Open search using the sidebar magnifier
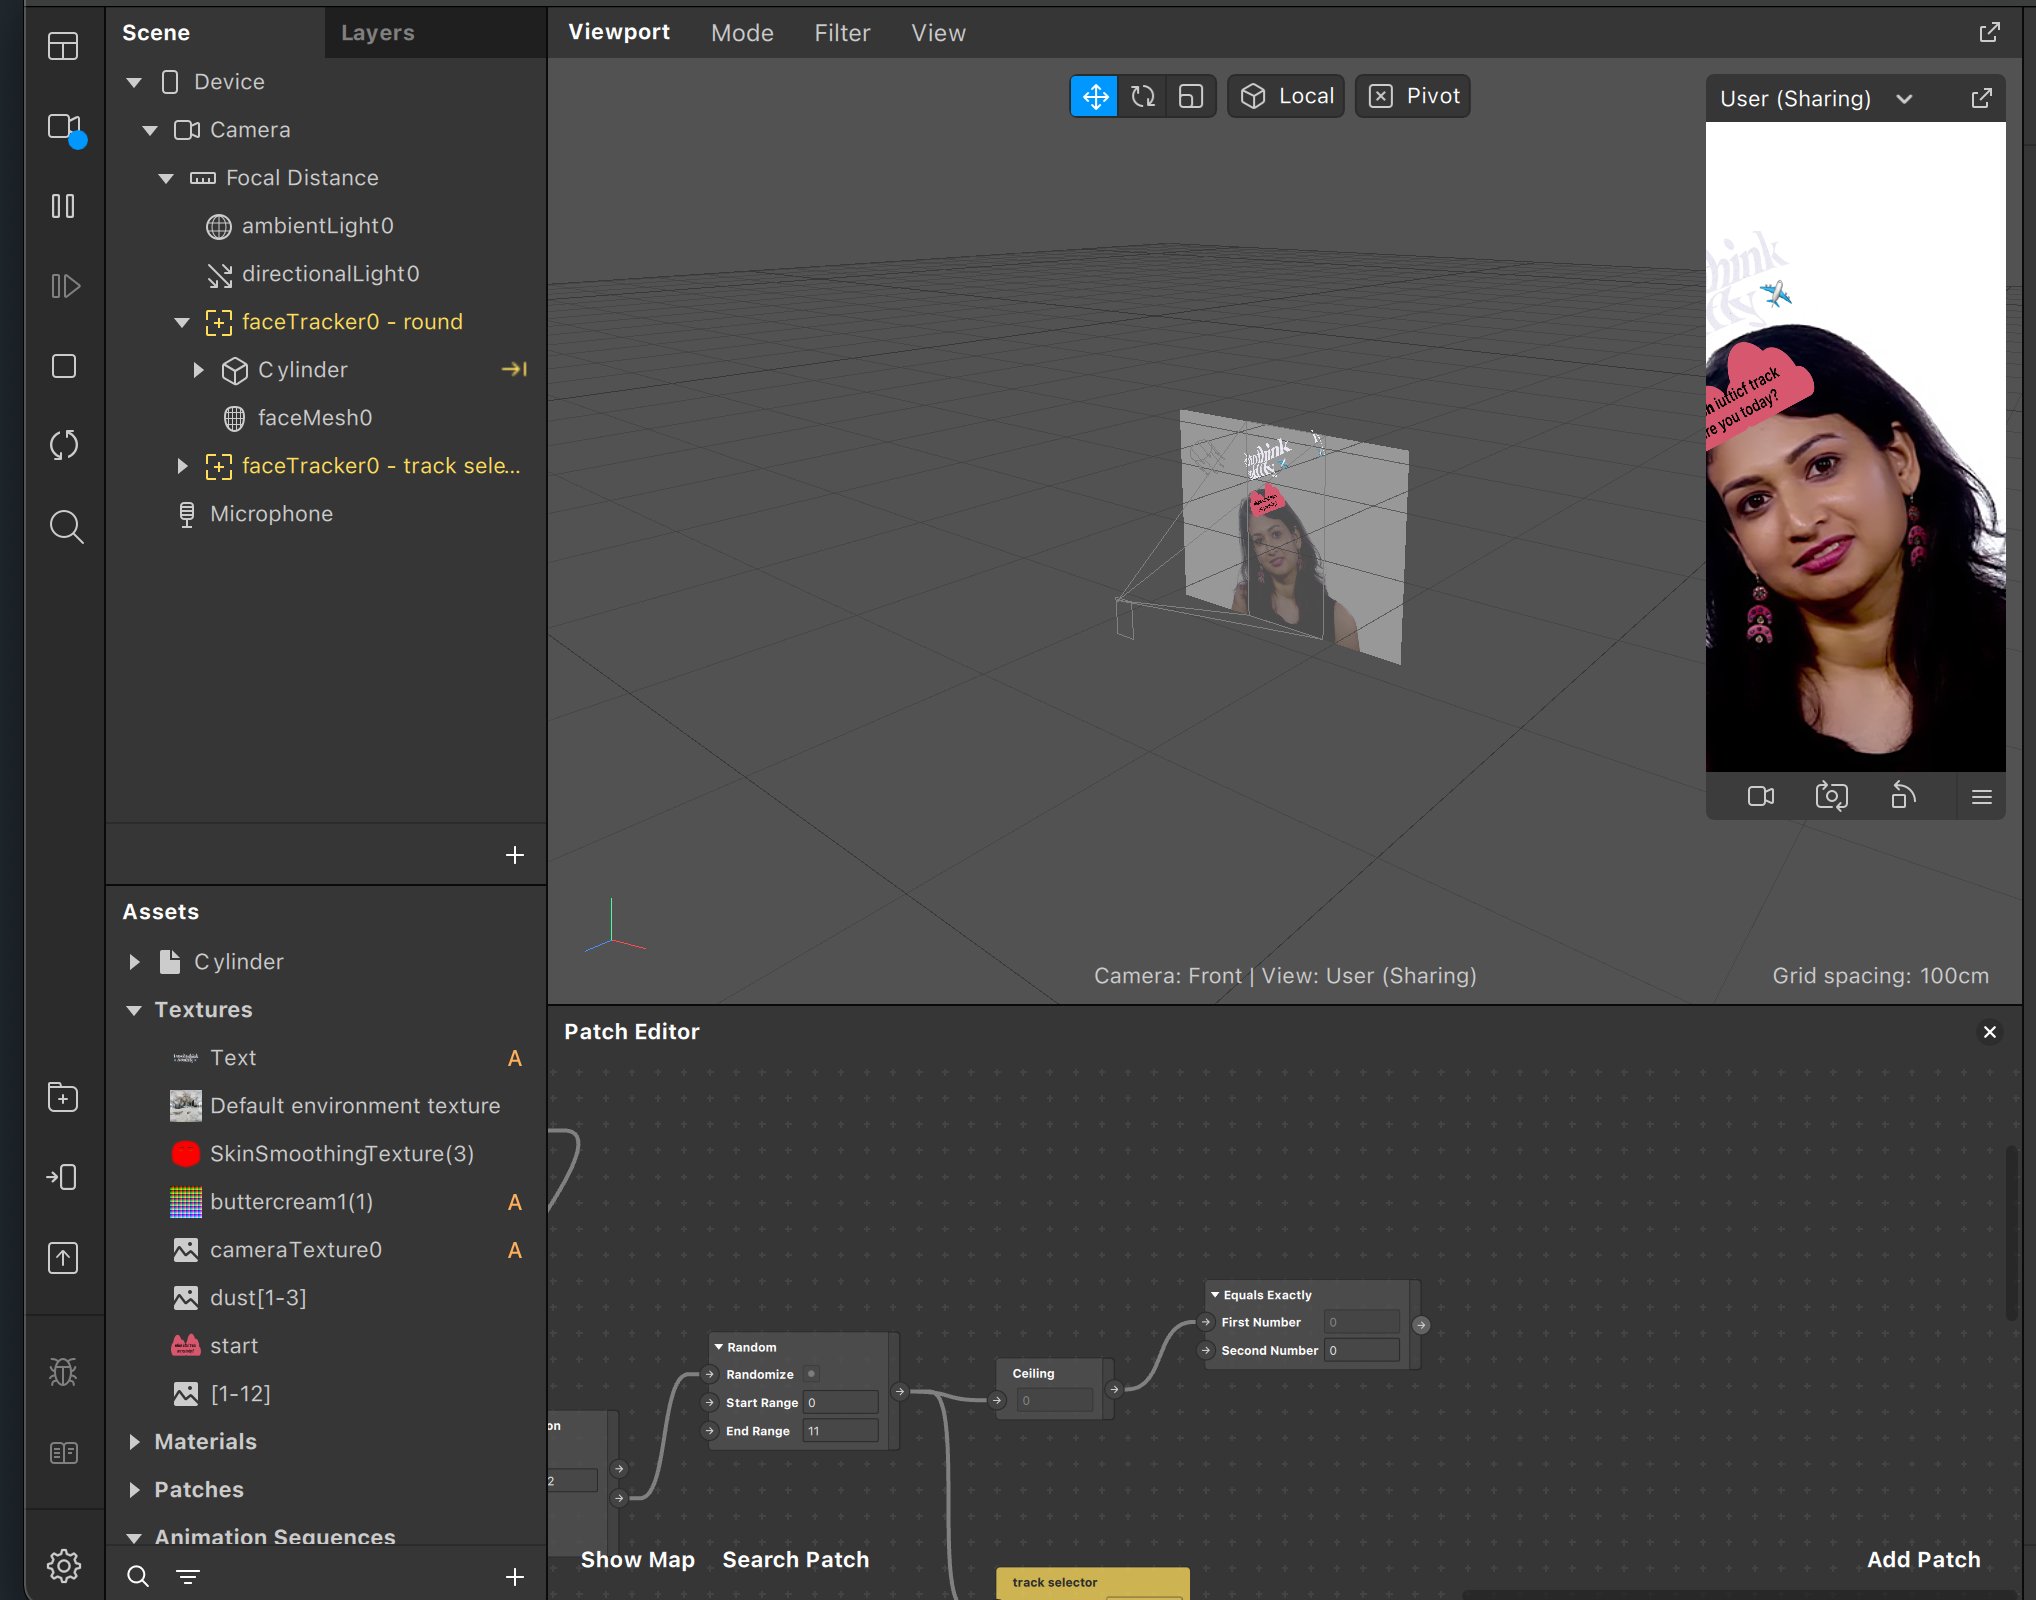2036x1600 pixels. [x=66, y=526]
